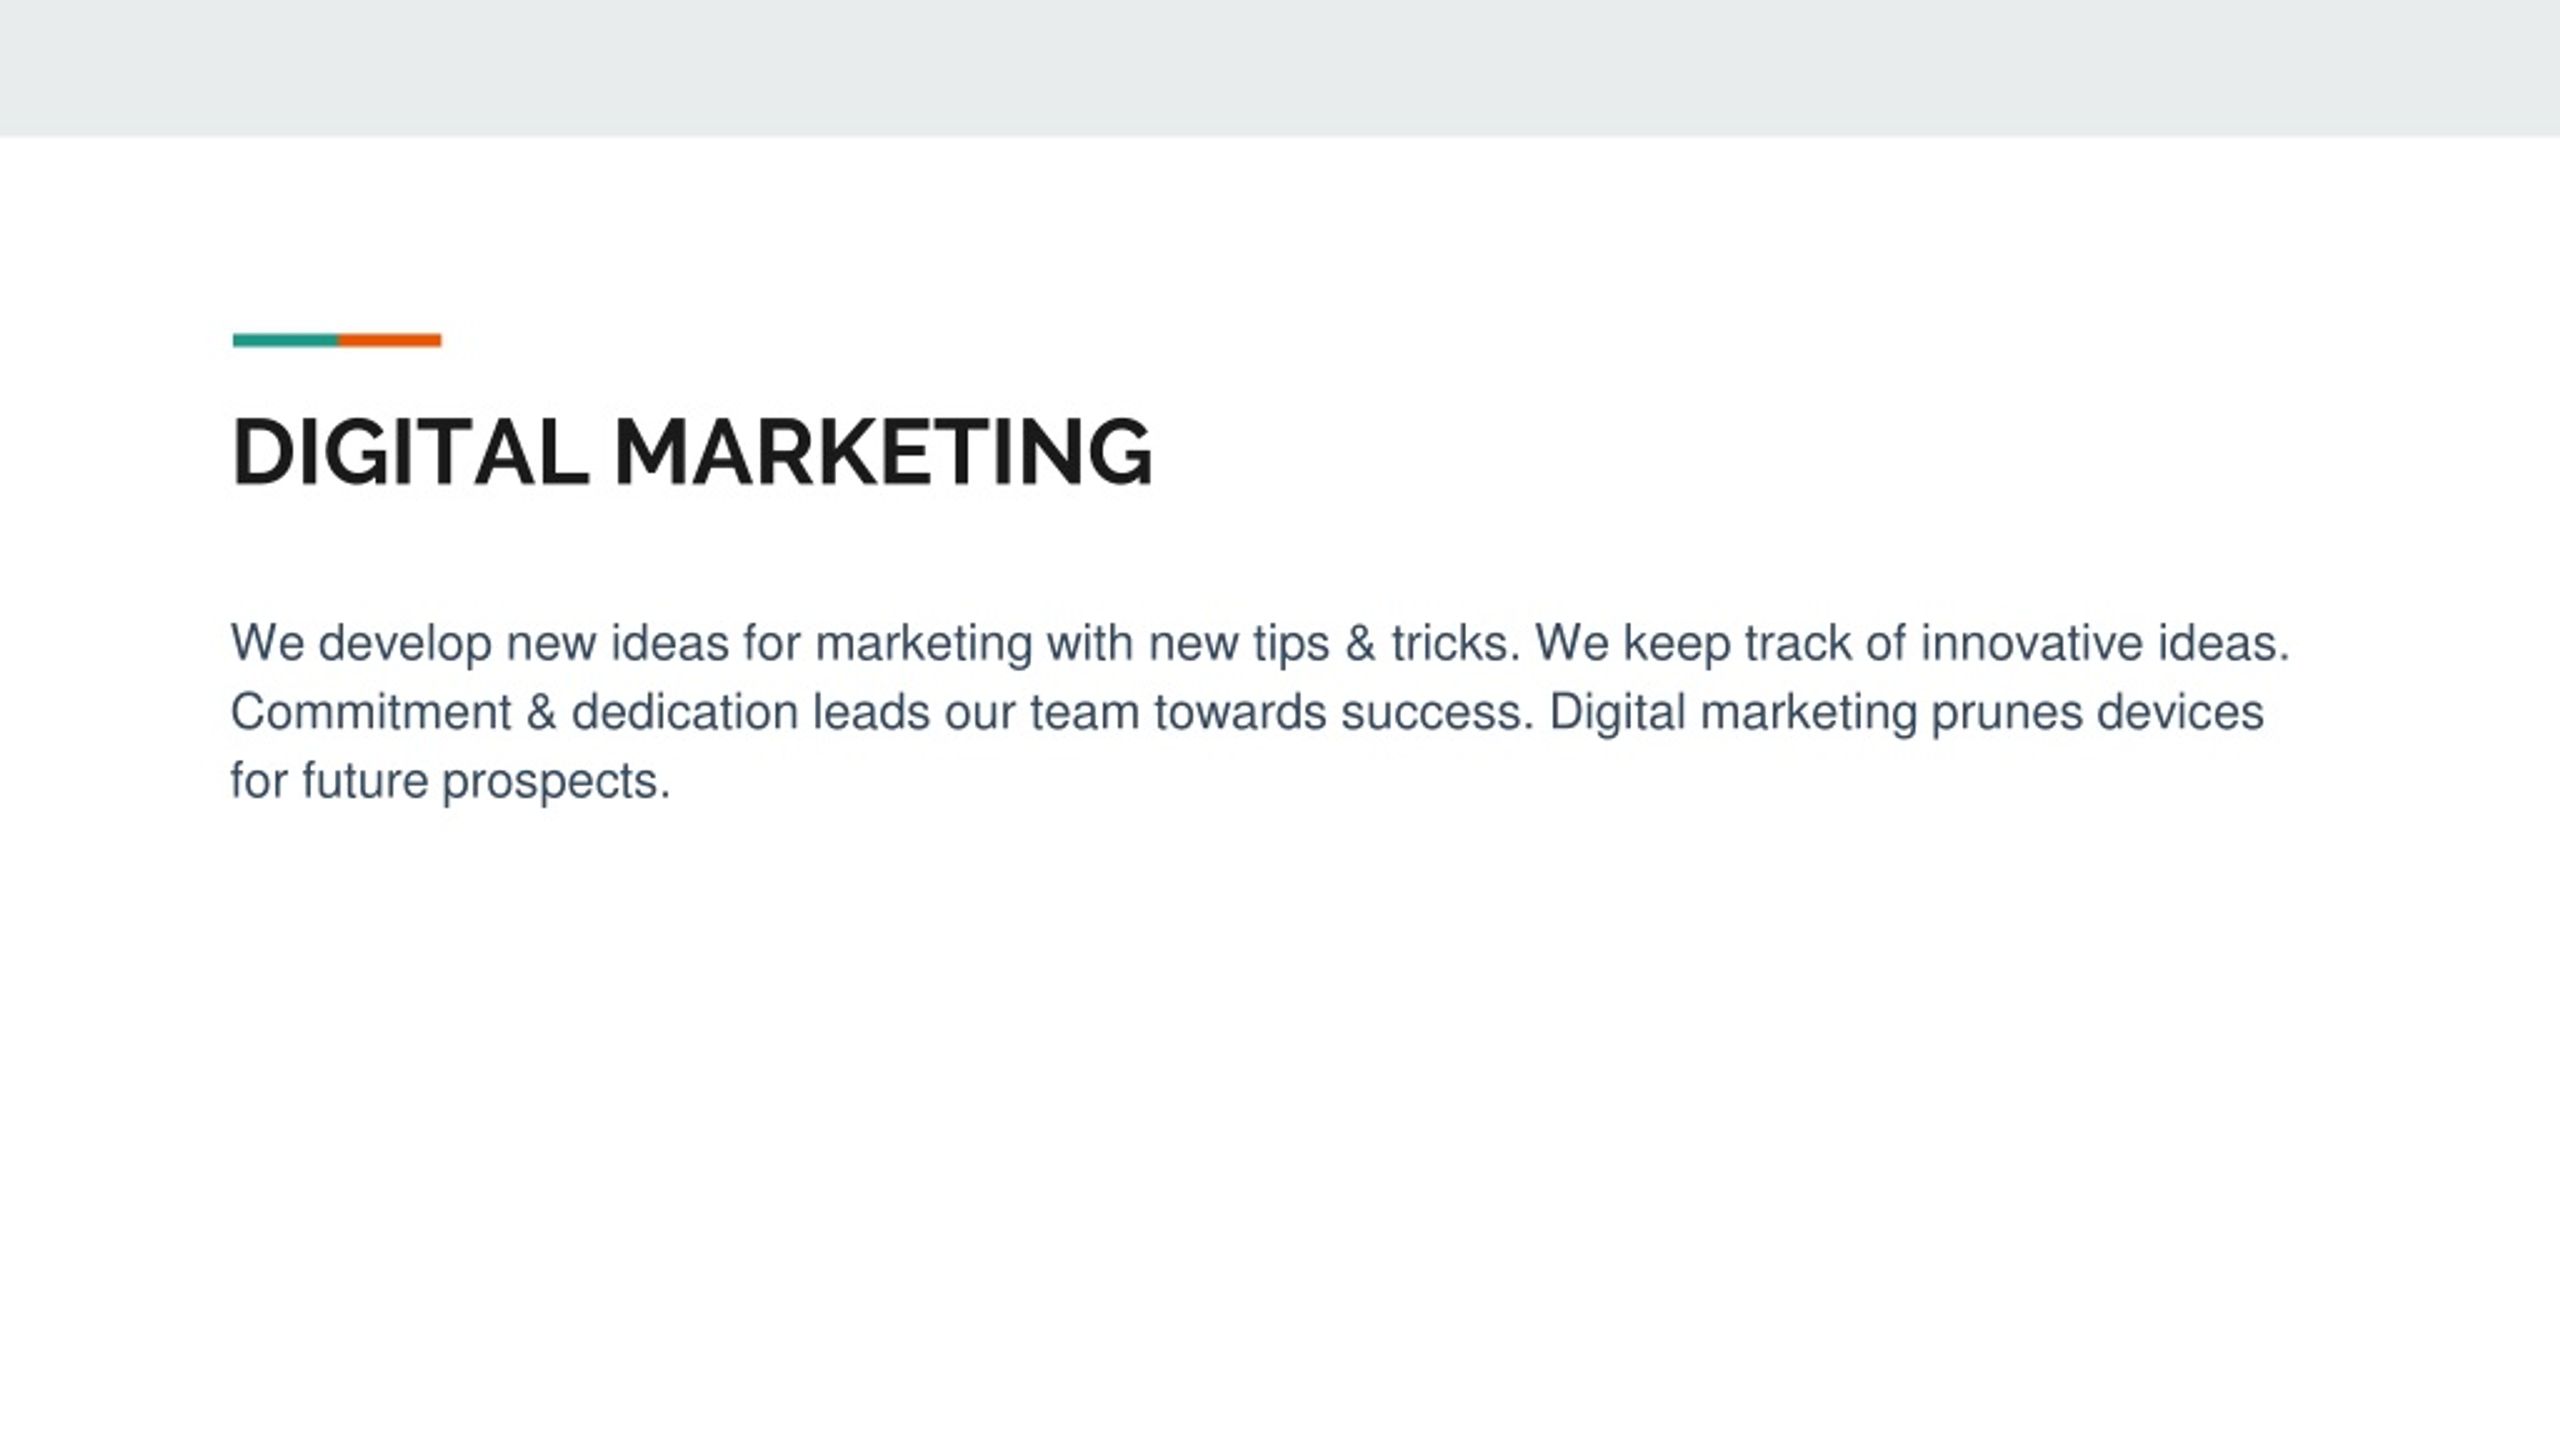Click the ampersand after 'Commitment'
2560x1440 pixels.
[x=541, y=712]
